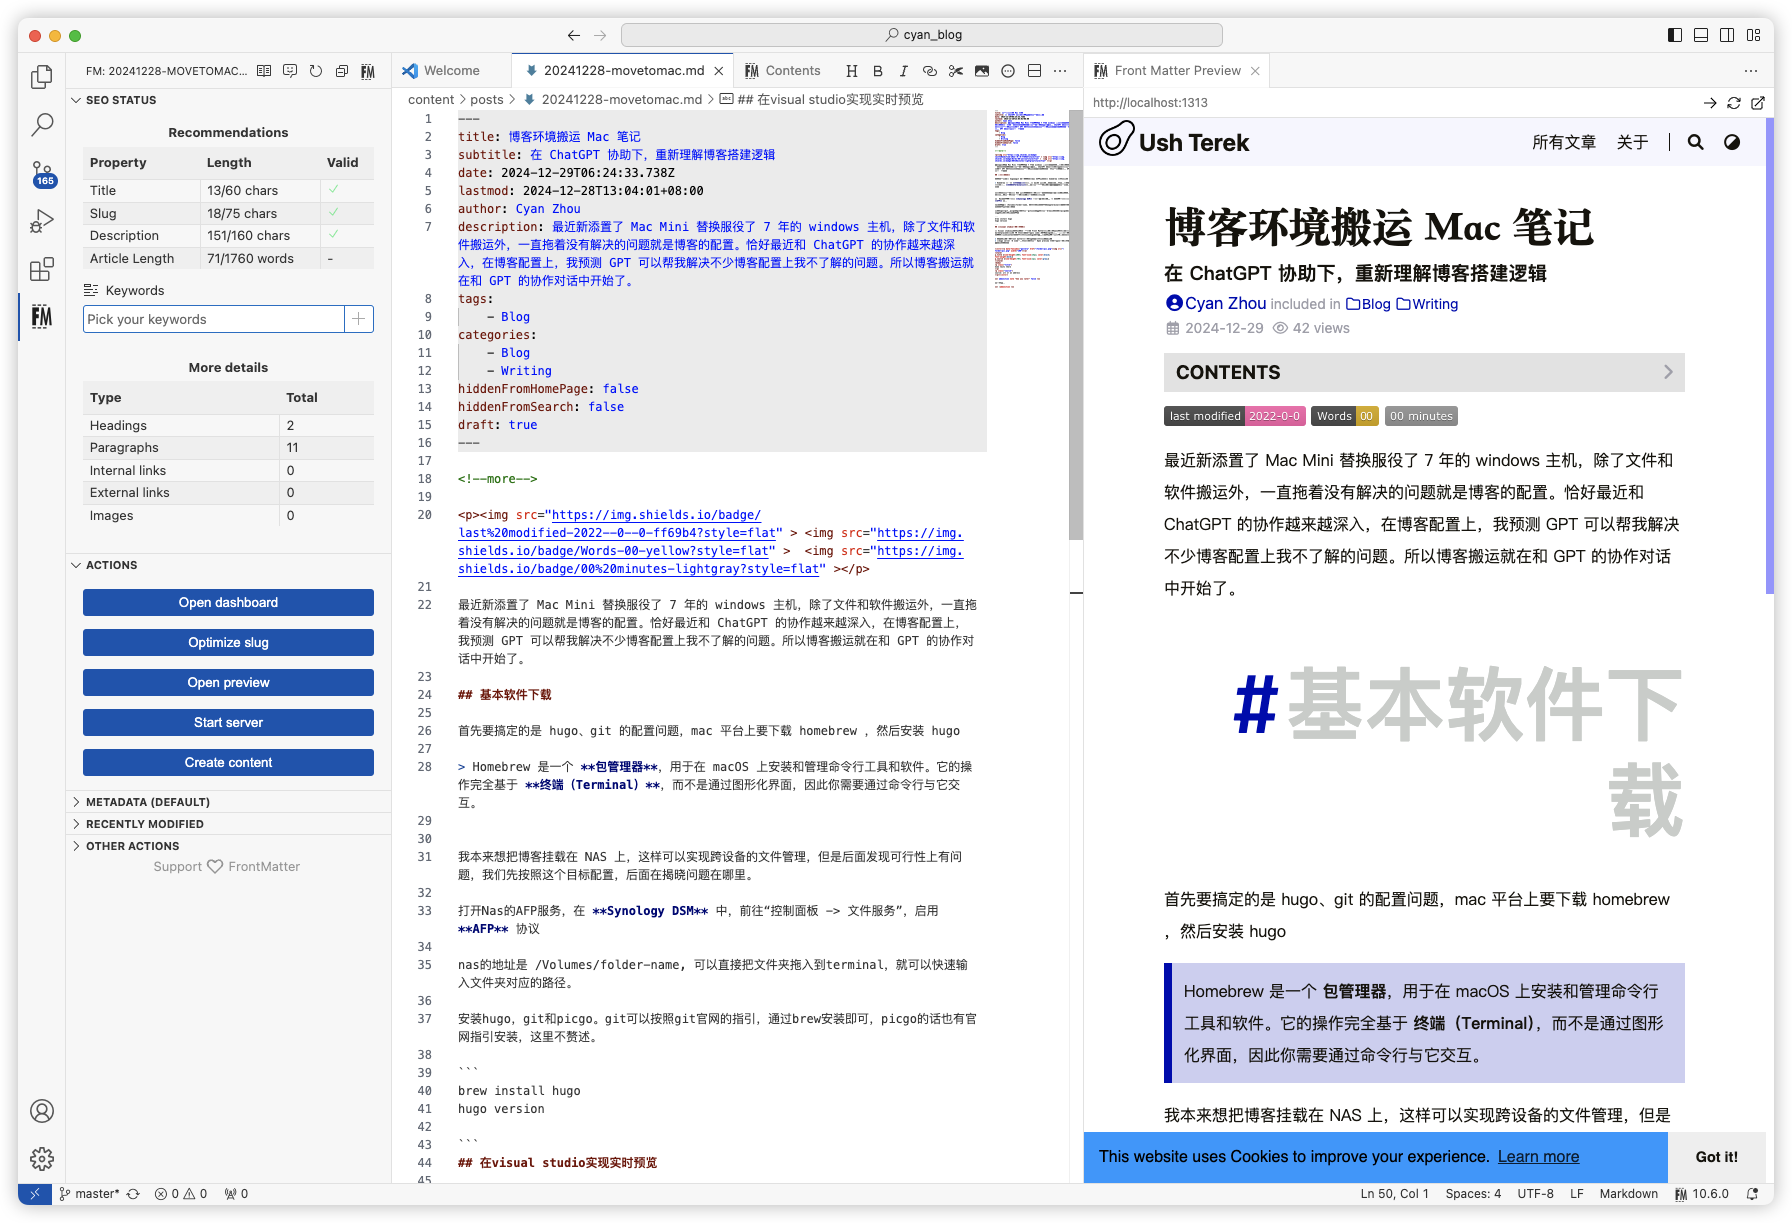This screenshot has width=1792, height=1223.
Task: Select the 20241228-movetomac.md tab
Action: 623,71
